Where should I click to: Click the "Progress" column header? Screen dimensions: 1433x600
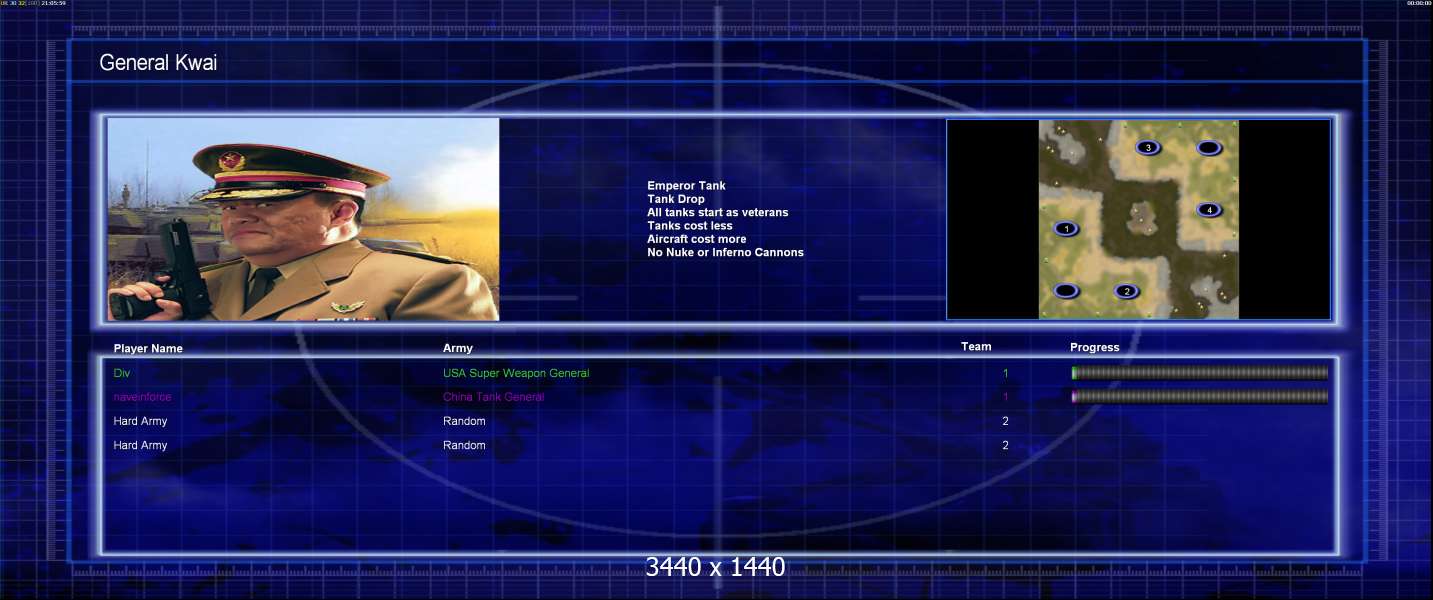pos(1095,348)
